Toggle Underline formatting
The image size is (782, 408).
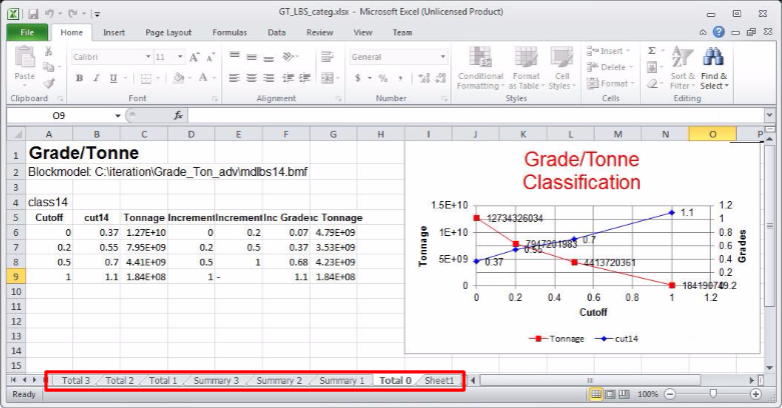point(113,78)
